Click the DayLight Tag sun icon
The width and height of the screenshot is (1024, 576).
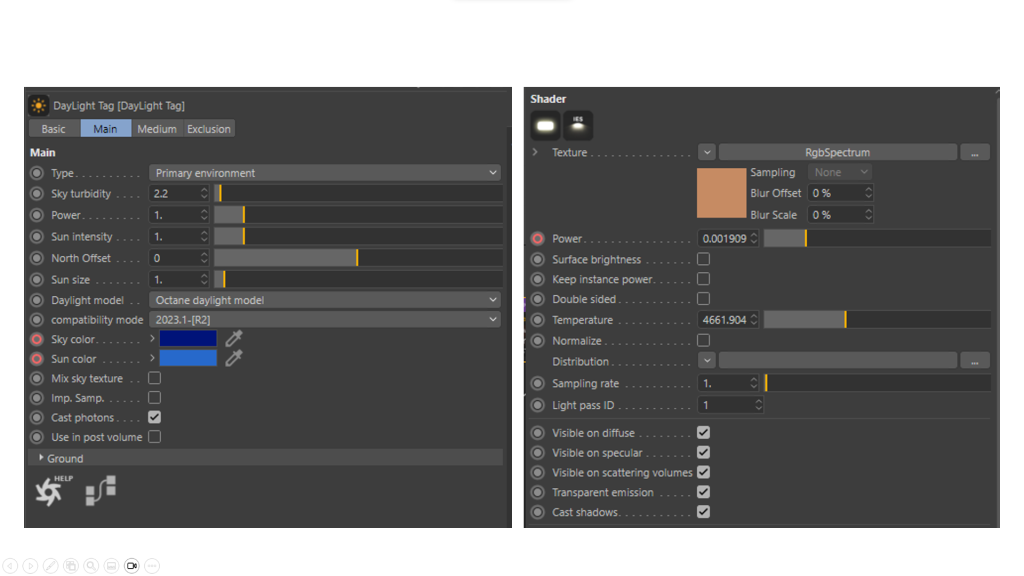click(x=39, y=105)
